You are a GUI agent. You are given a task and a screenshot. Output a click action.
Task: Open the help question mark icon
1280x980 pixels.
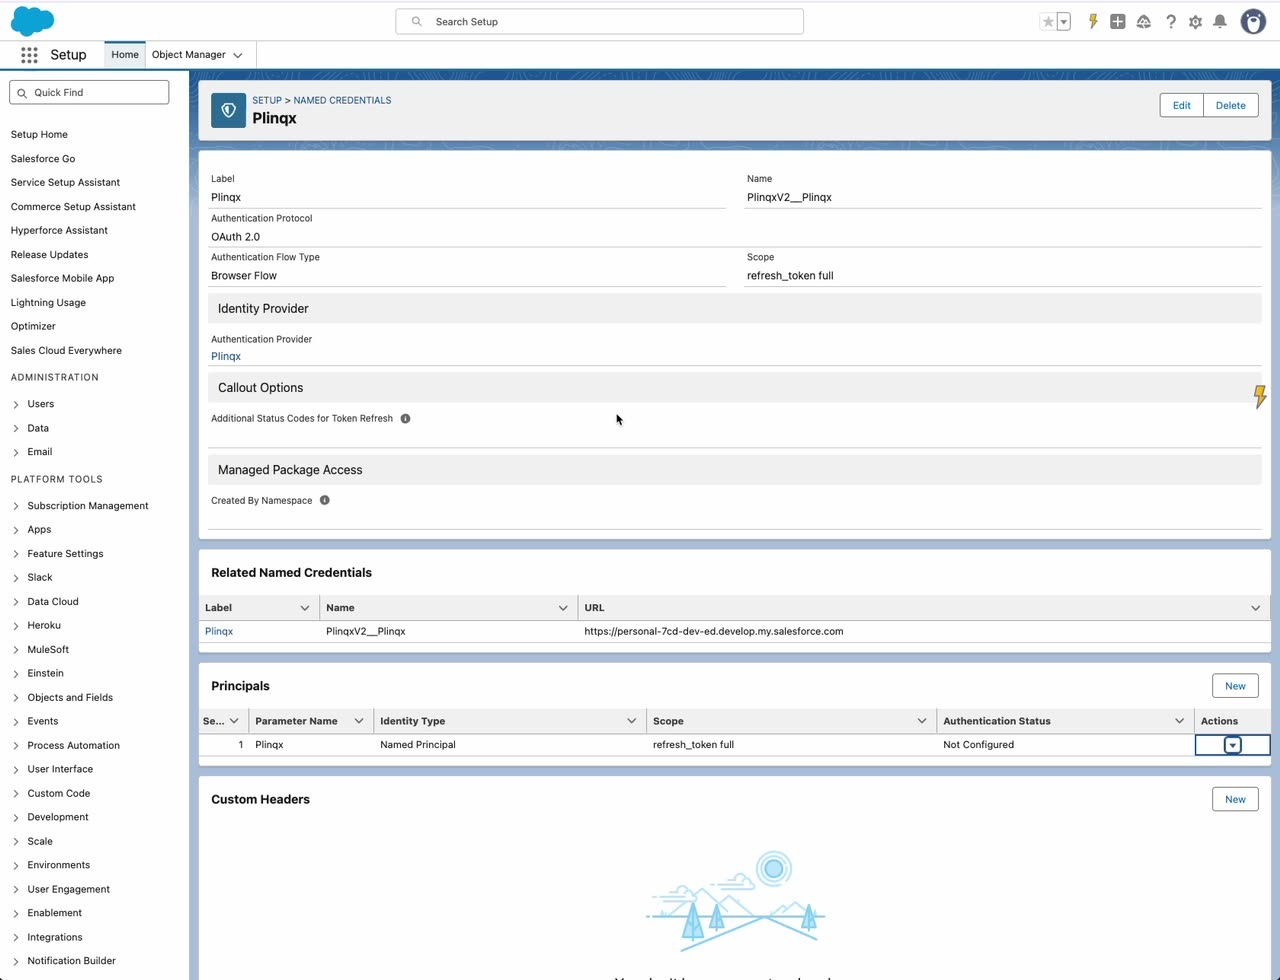(1171, 21)
